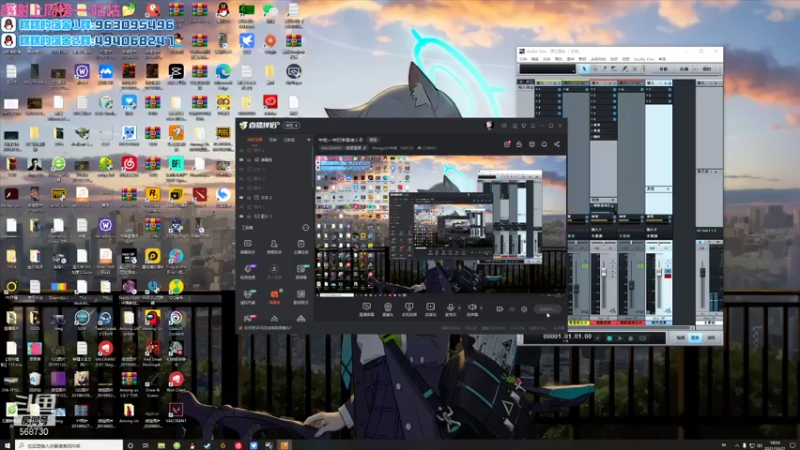Open the QQ penguin desktop shortcut

tap(223, 10)
